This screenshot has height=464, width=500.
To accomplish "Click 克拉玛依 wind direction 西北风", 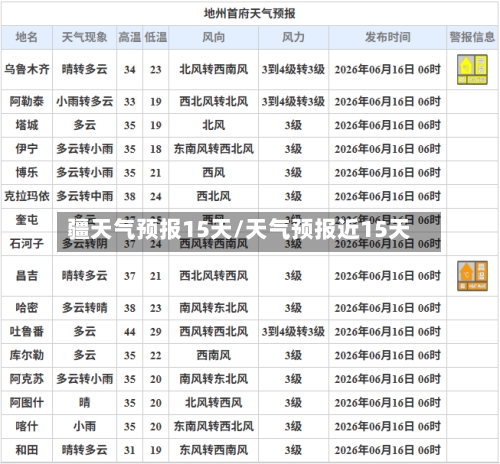I will point(213,196).
